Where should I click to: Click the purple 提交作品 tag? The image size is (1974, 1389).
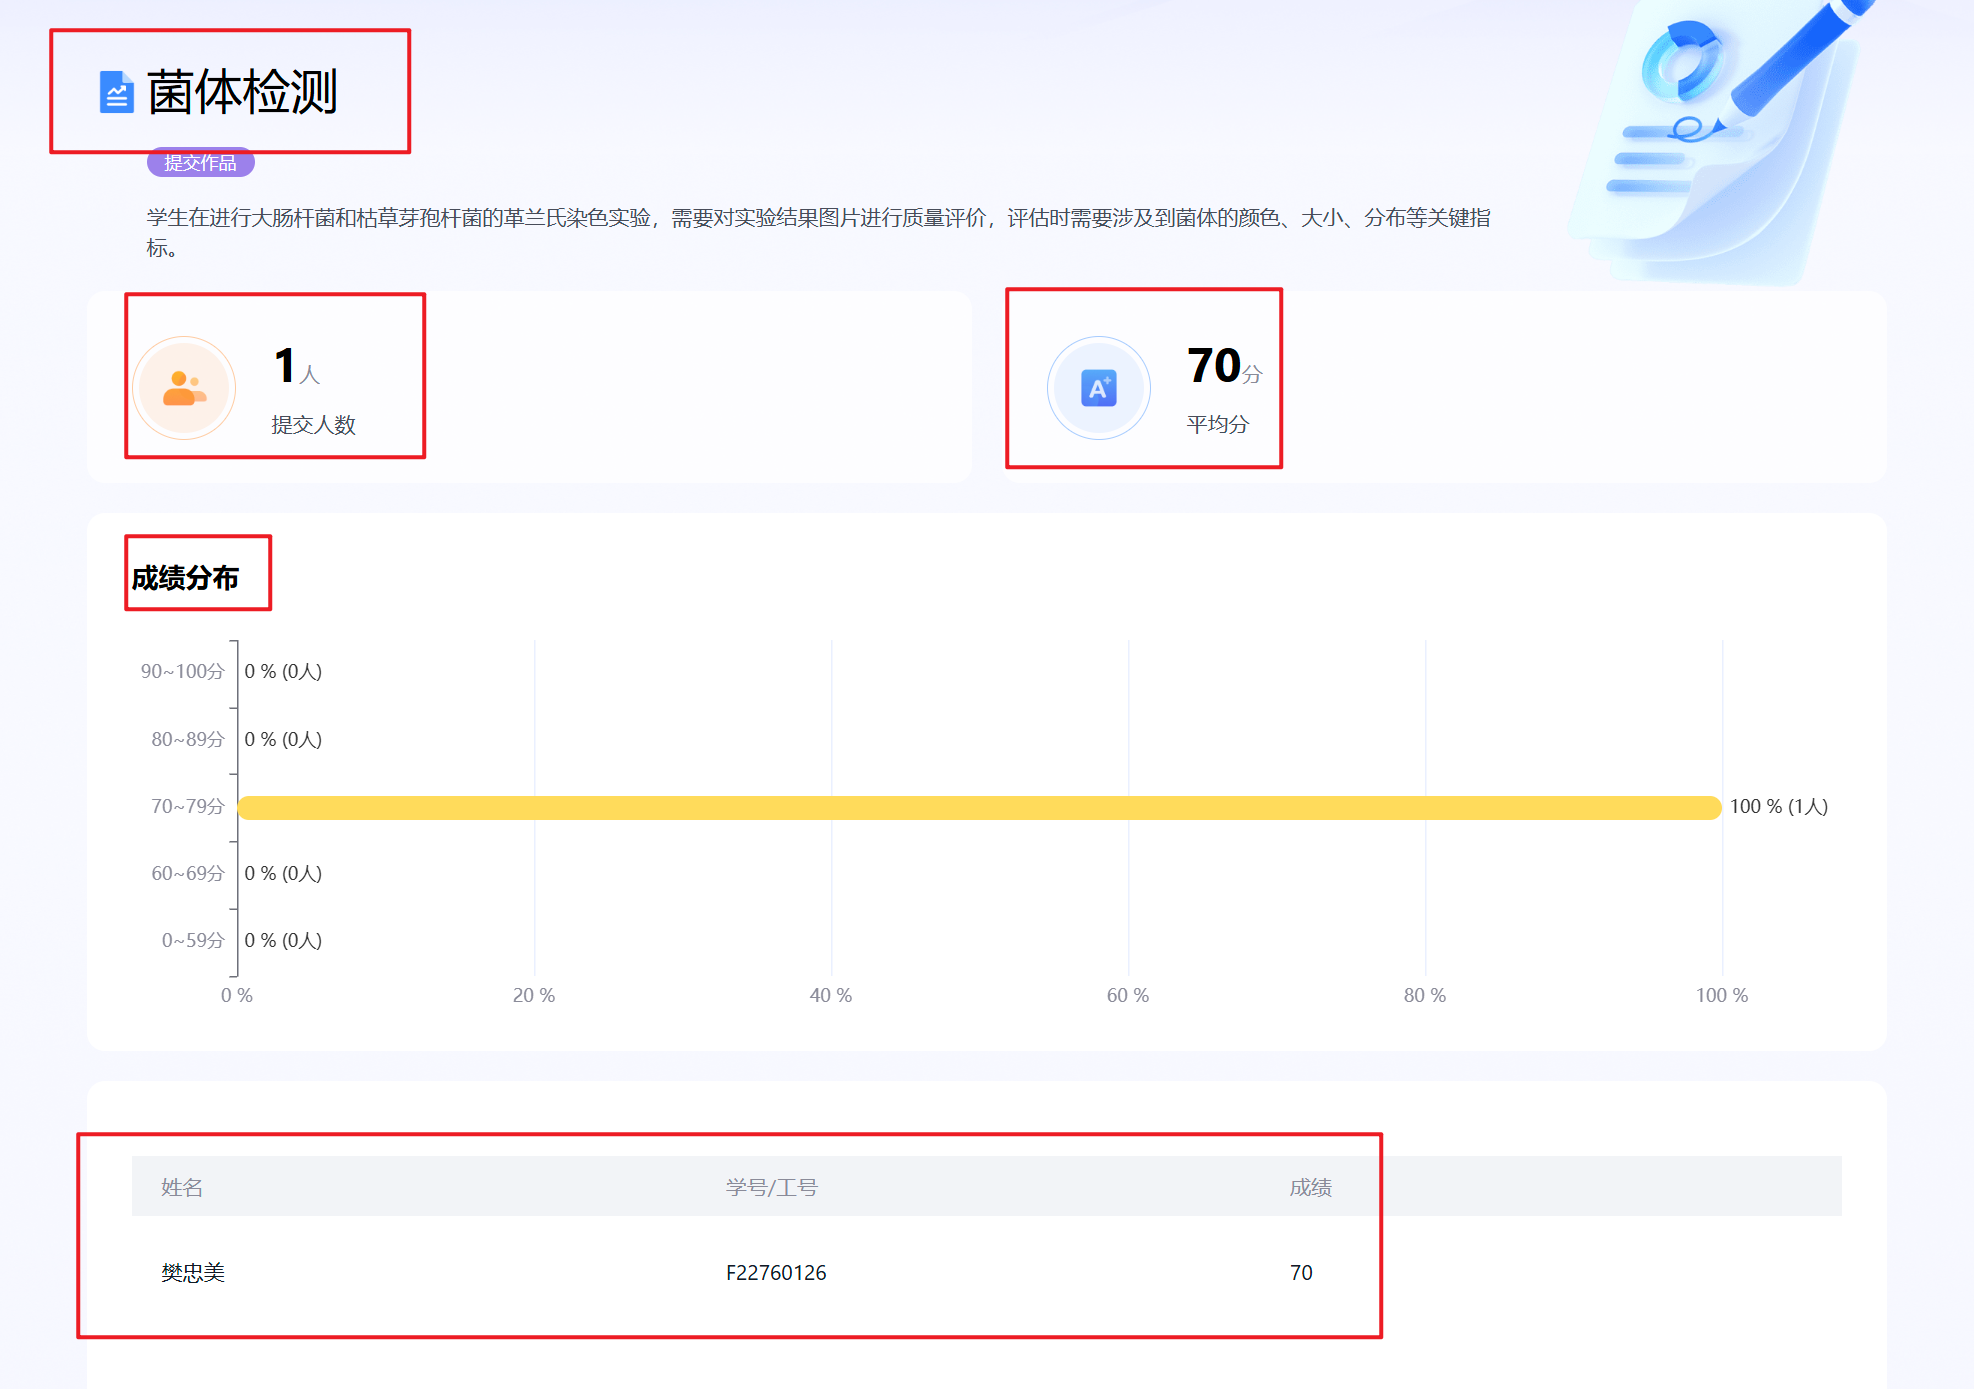pos(200,163)
